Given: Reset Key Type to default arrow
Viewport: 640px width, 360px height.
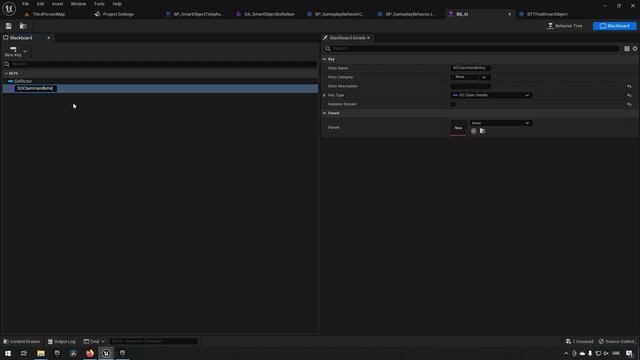Looking at the screenshot, I should [629, 95].
